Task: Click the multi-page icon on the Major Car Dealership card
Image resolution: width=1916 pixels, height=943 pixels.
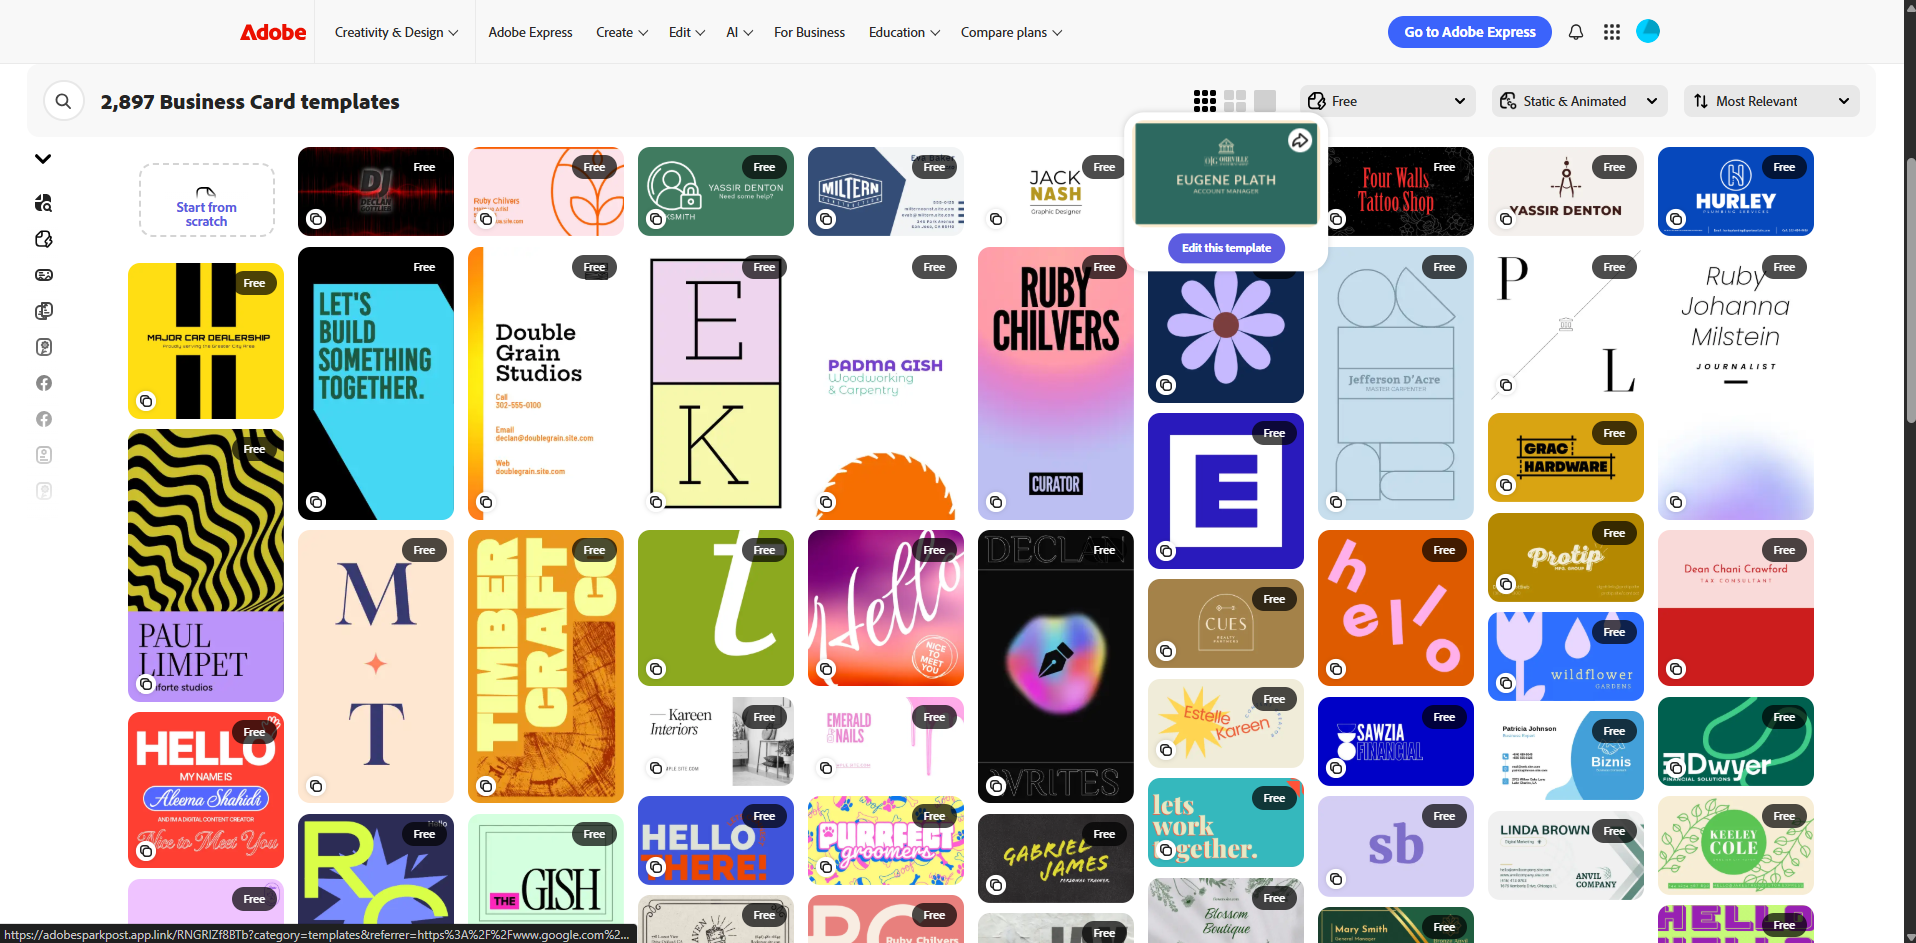Action: pyautogui.click(x=146, y=401)
